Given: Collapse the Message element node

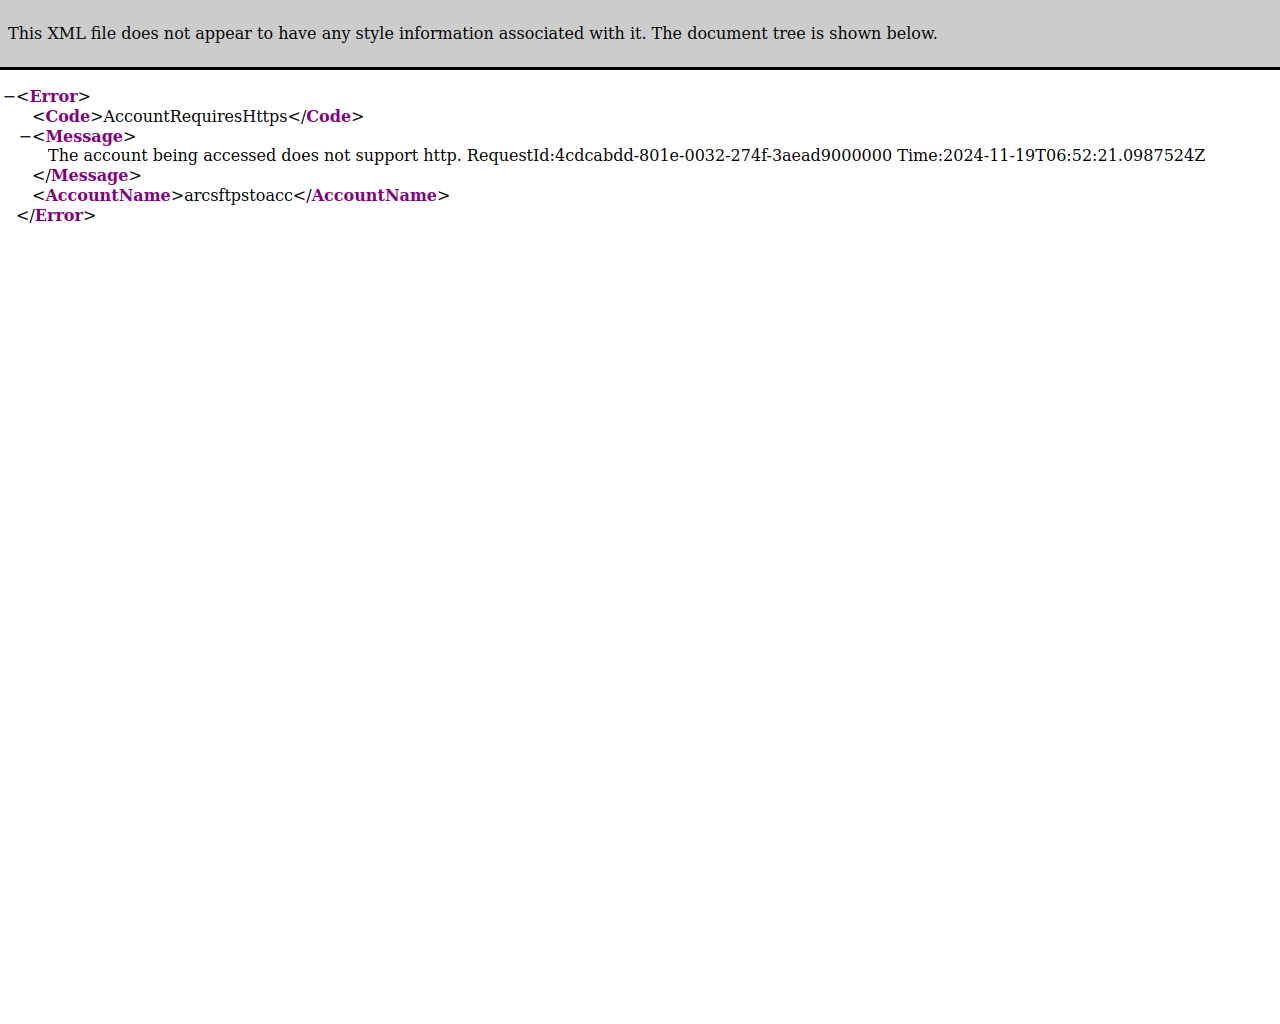Looking at the screenshot, I should point(26,137).
